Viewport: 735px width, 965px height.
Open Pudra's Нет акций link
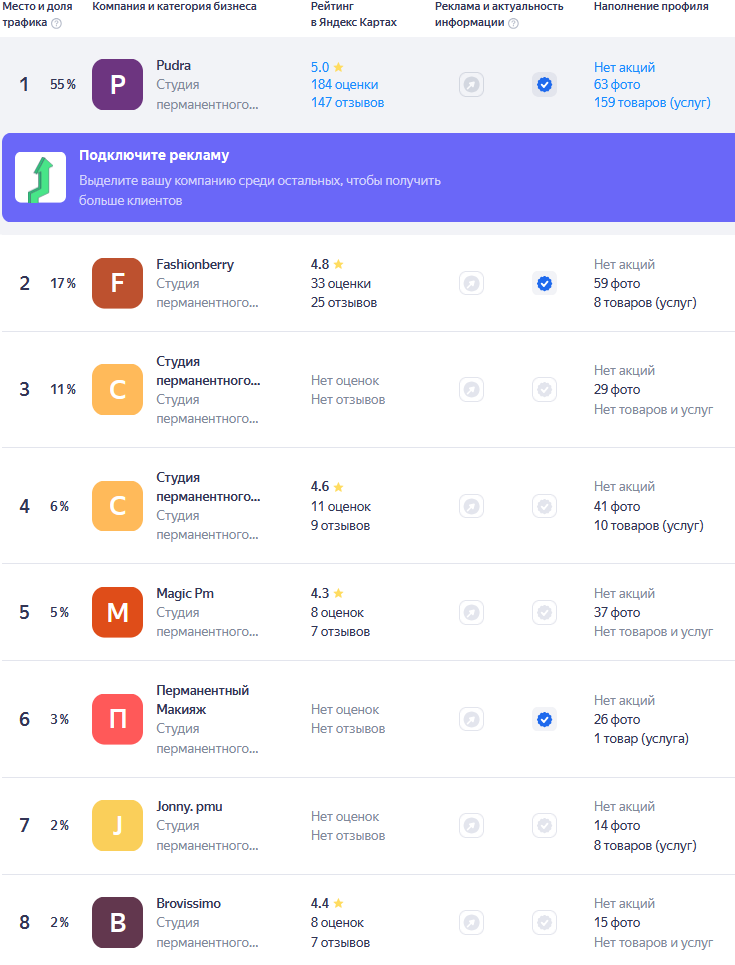click(624, 67)
